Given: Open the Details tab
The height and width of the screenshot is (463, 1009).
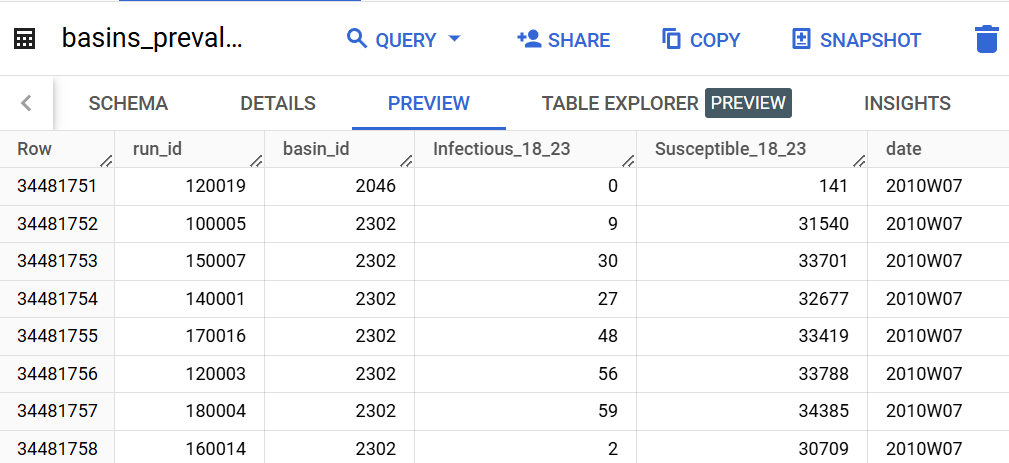Looking at the screenshot, I should coord(277,103).
